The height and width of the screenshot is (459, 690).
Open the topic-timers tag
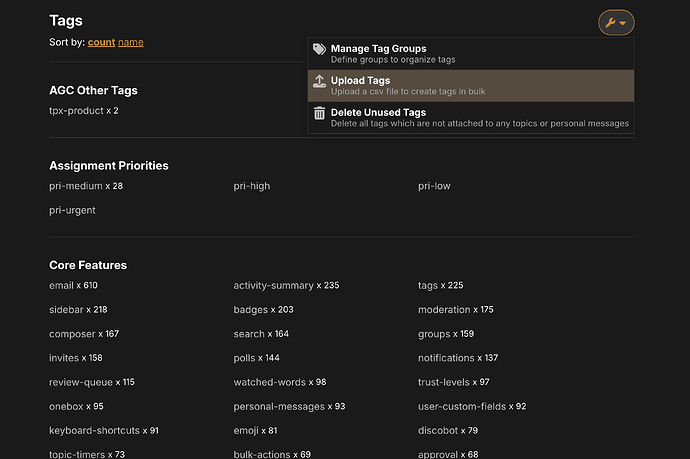click(77, 455)
